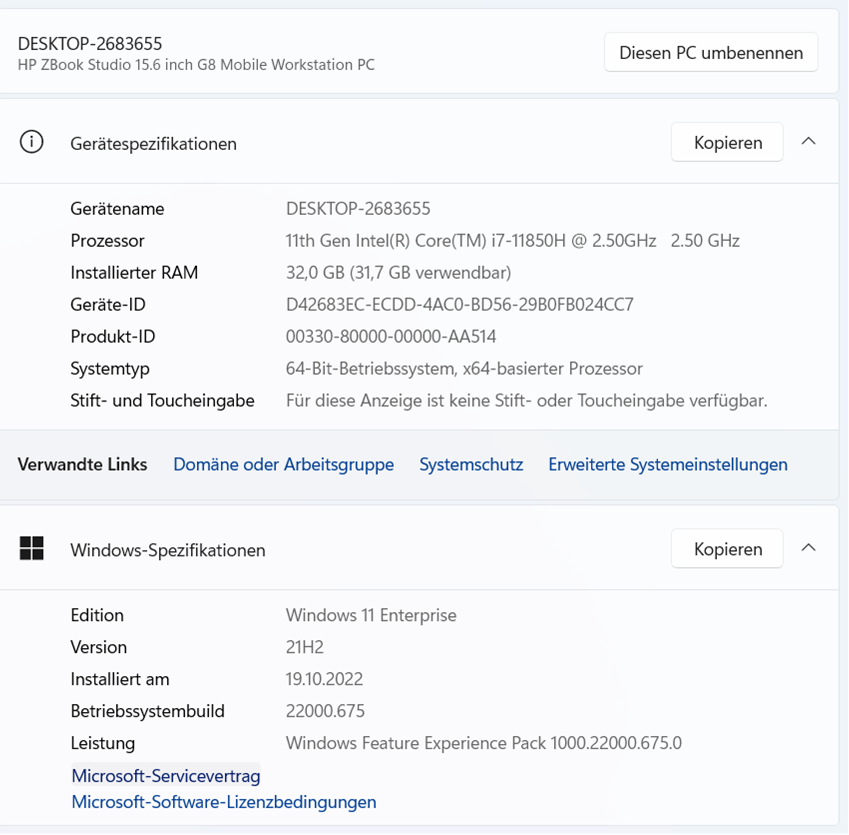The image size is (849, 835).
Task: Click the Edition value Windows 11 Enterprise
Action: click(371, 616)
